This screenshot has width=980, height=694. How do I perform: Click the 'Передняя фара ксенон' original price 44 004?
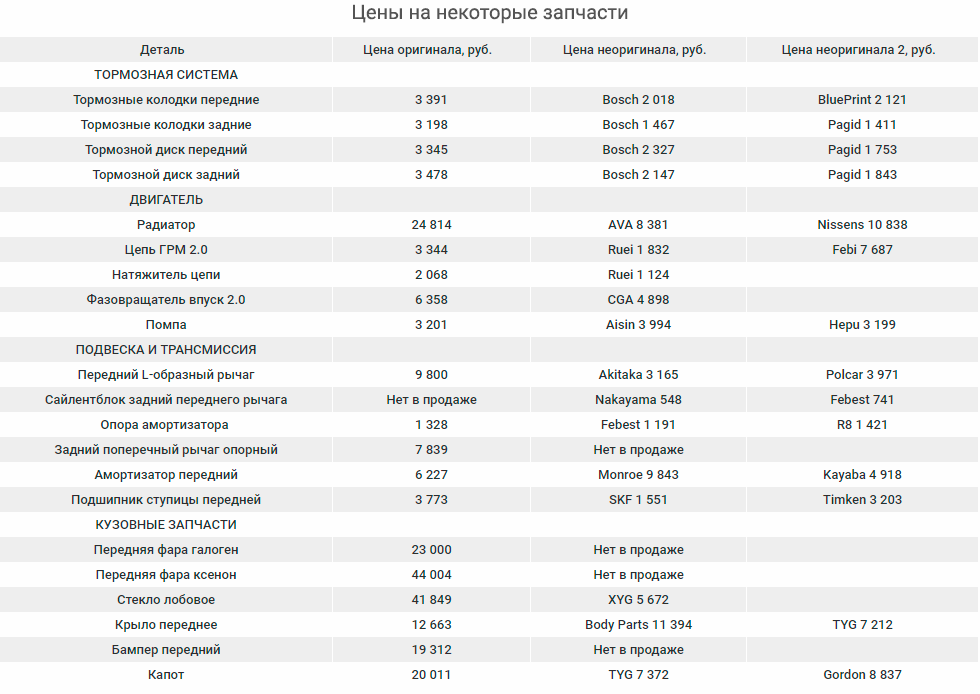click(x=431, y=575)
